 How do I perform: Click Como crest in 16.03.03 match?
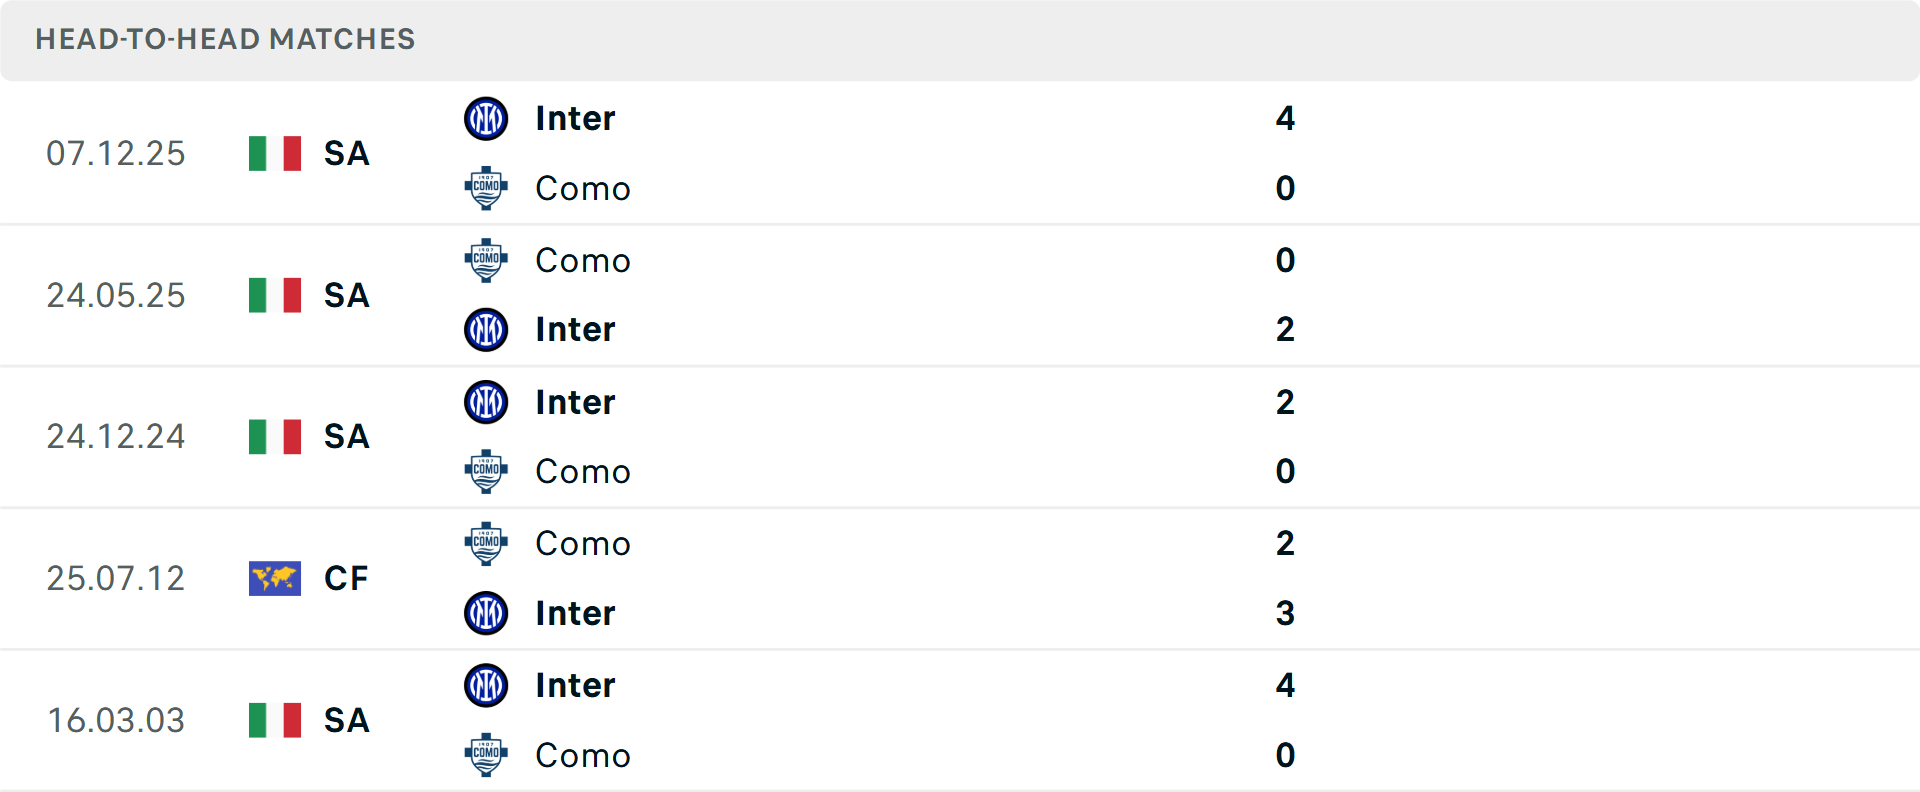pos(486,755)
